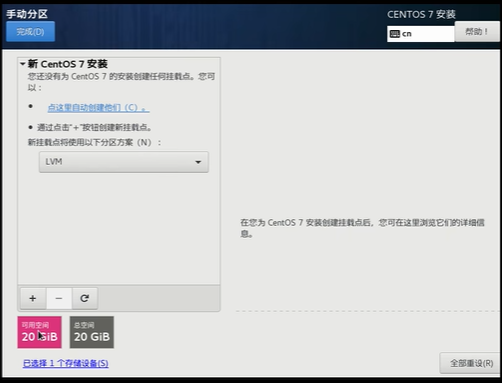The height and width of the screenshot is (383, 502).
Task: Click the minus icon to remove mount point
Action: pos(59,298)
